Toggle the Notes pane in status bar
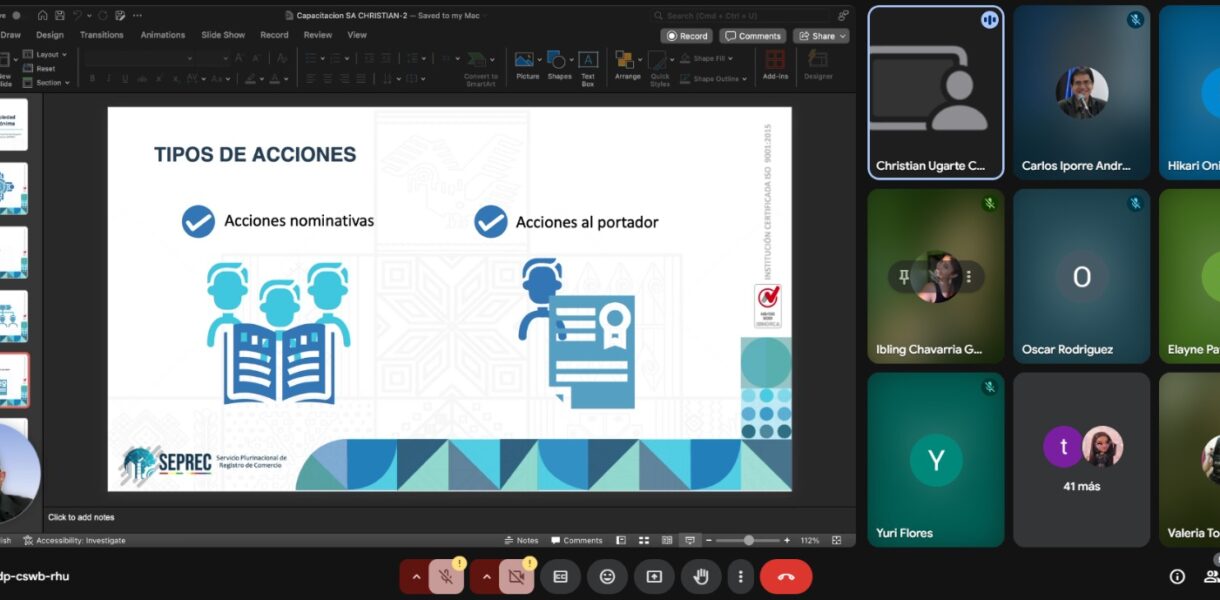The width and height of the screenshot is (1220, 600). 522,540
